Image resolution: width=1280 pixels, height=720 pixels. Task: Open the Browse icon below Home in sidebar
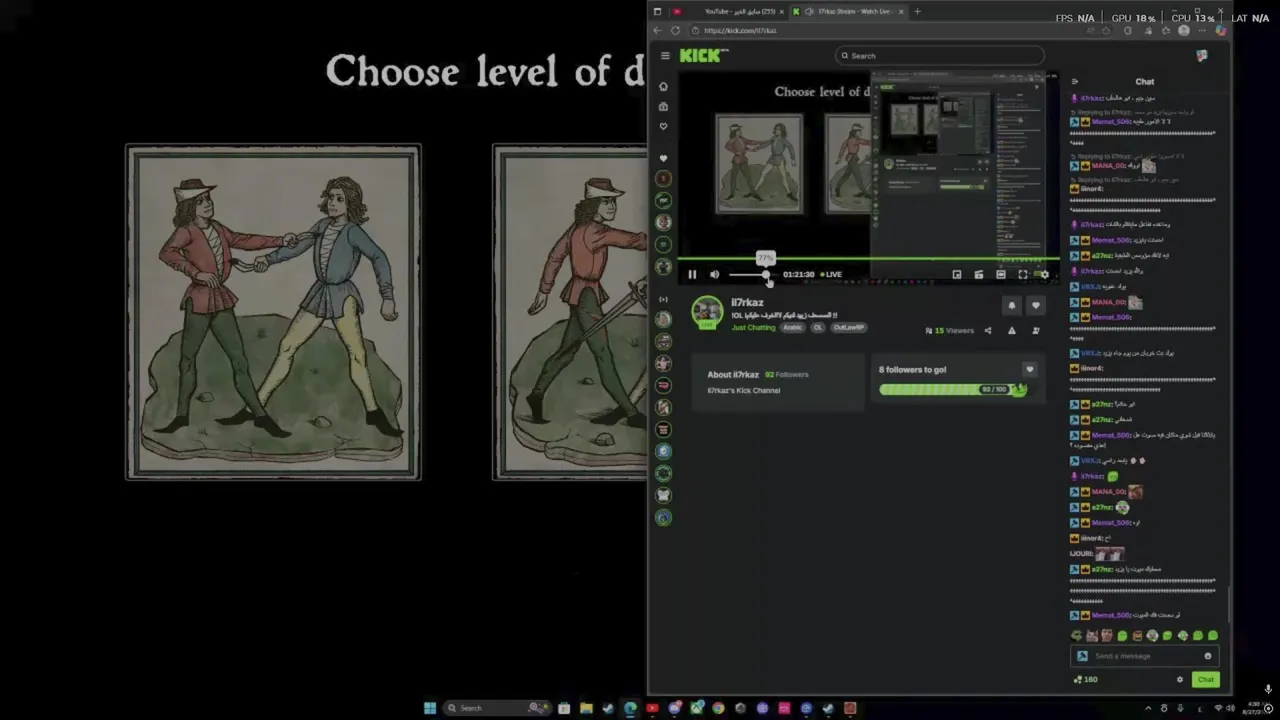tap(663, 107)
